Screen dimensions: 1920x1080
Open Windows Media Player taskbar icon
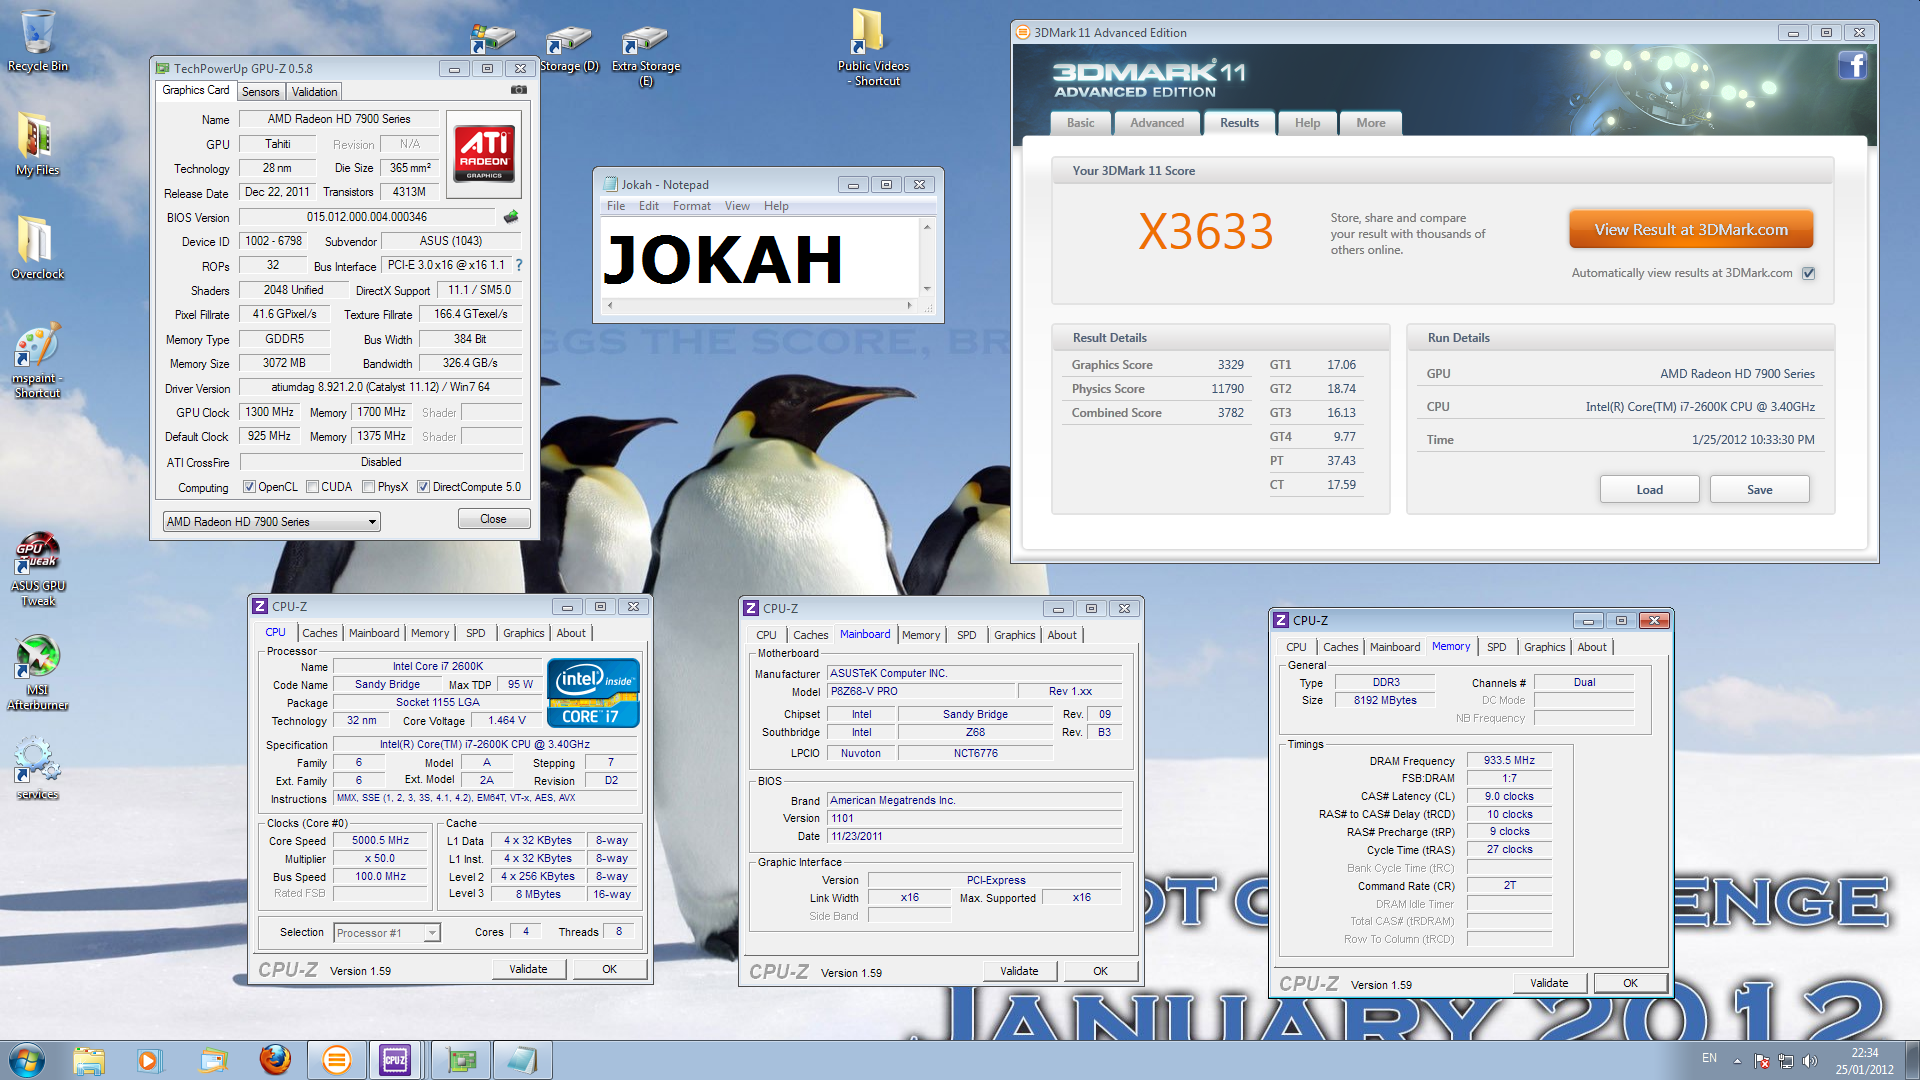tap(149, 1060)
